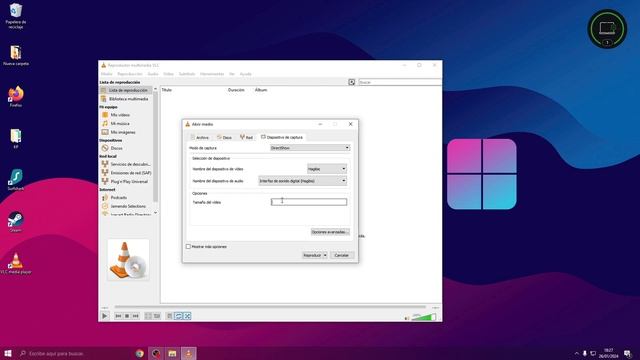Click the VLC cone album art thumbnail
640x360 pixels.
pos(128,260)
